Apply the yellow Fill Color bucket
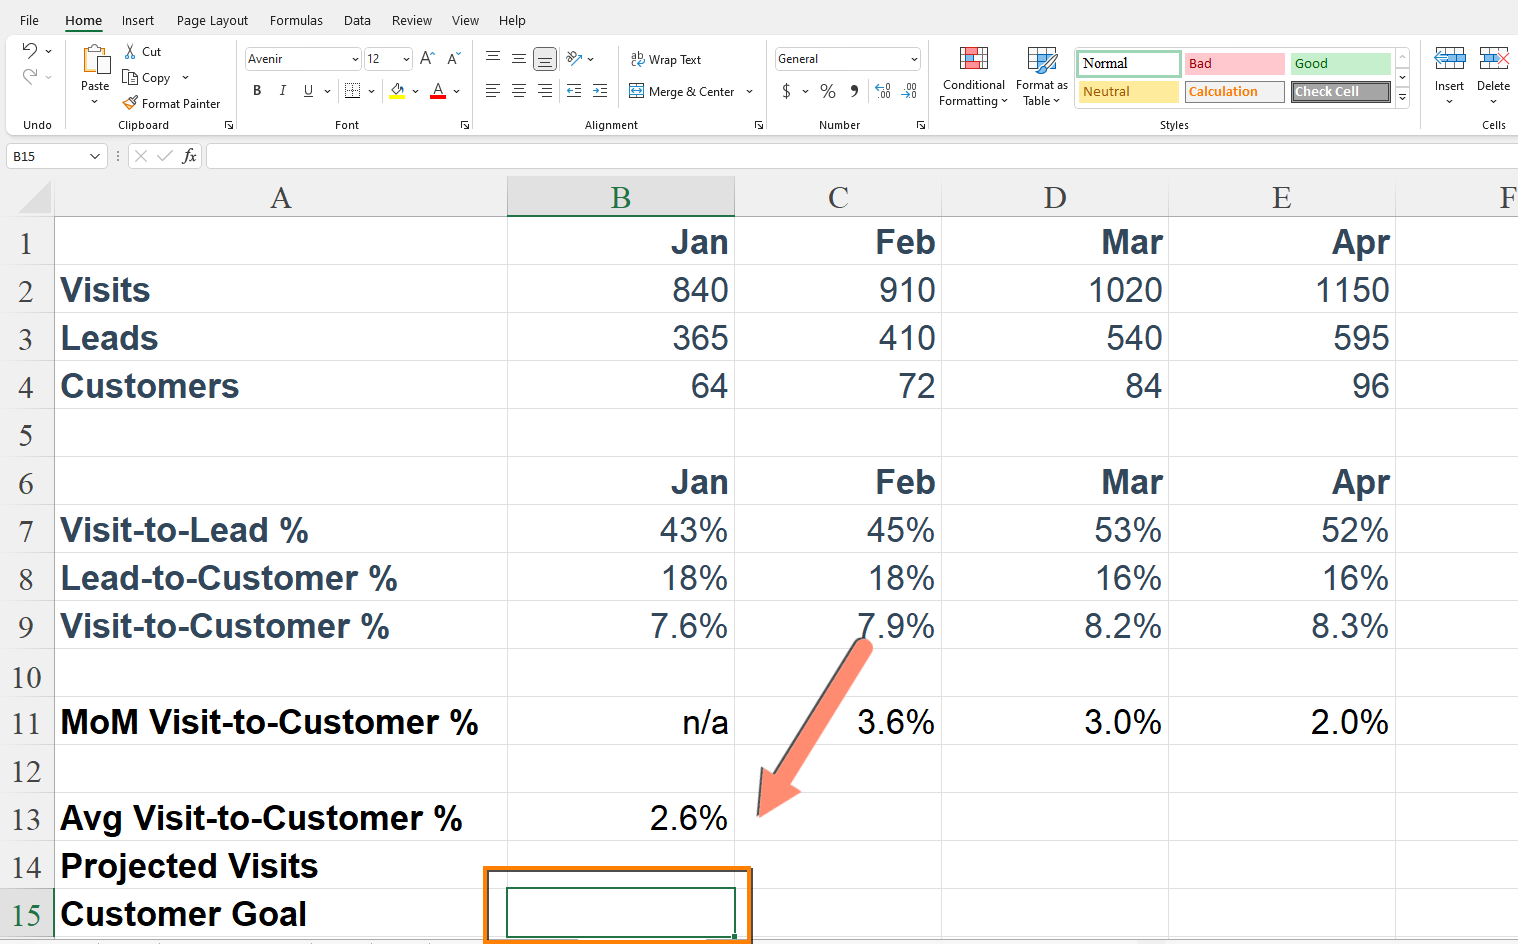This screenshot has width=1518, height=944. 398,91
